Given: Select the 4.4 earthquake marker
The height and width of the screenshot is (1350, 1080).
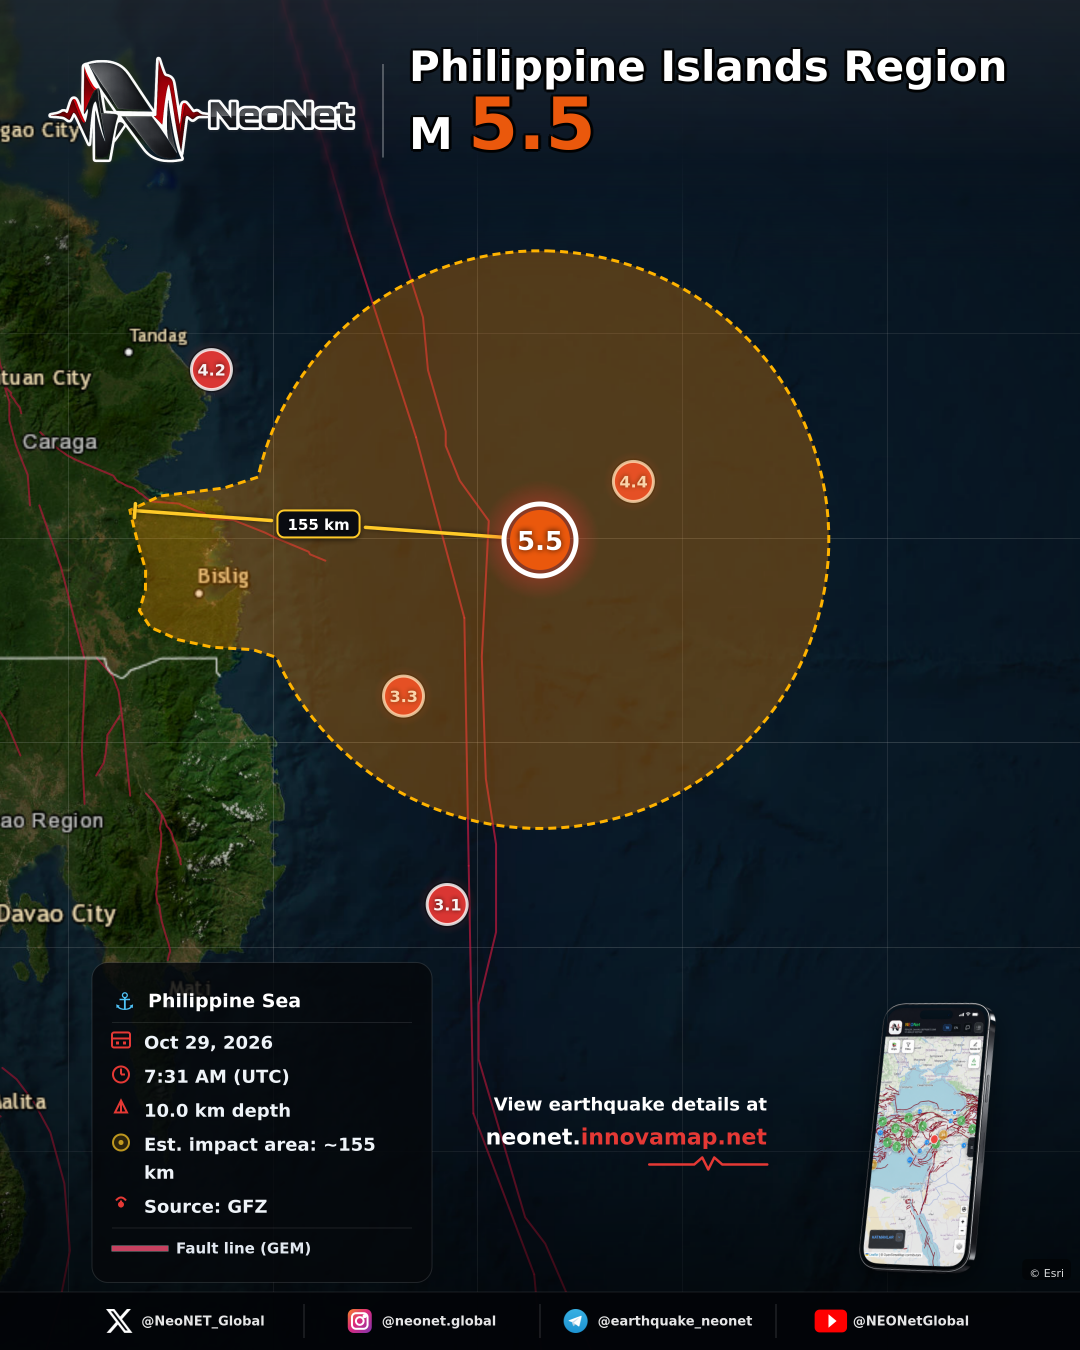Looking at the screenshot, I should 633,482.
